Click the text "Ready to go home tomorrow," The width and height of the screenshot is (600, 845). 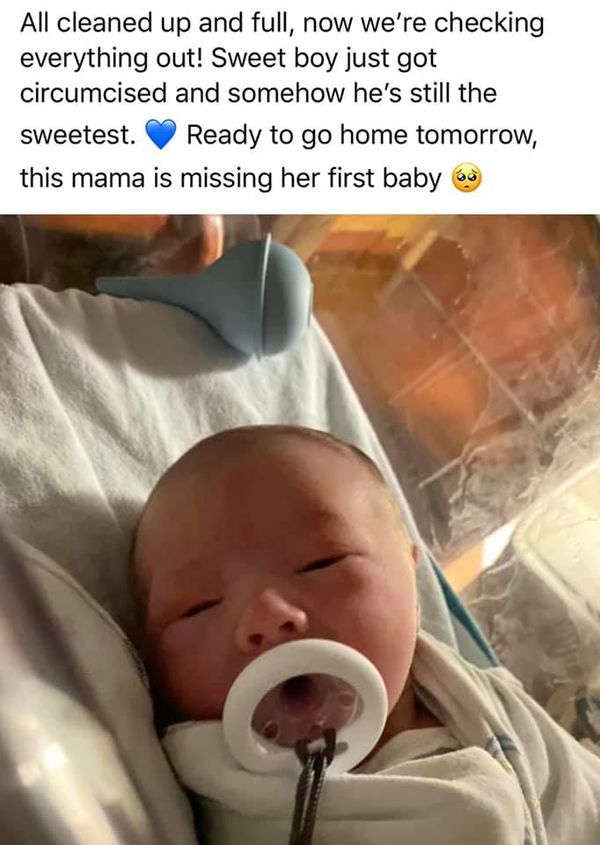click(362, 135)
